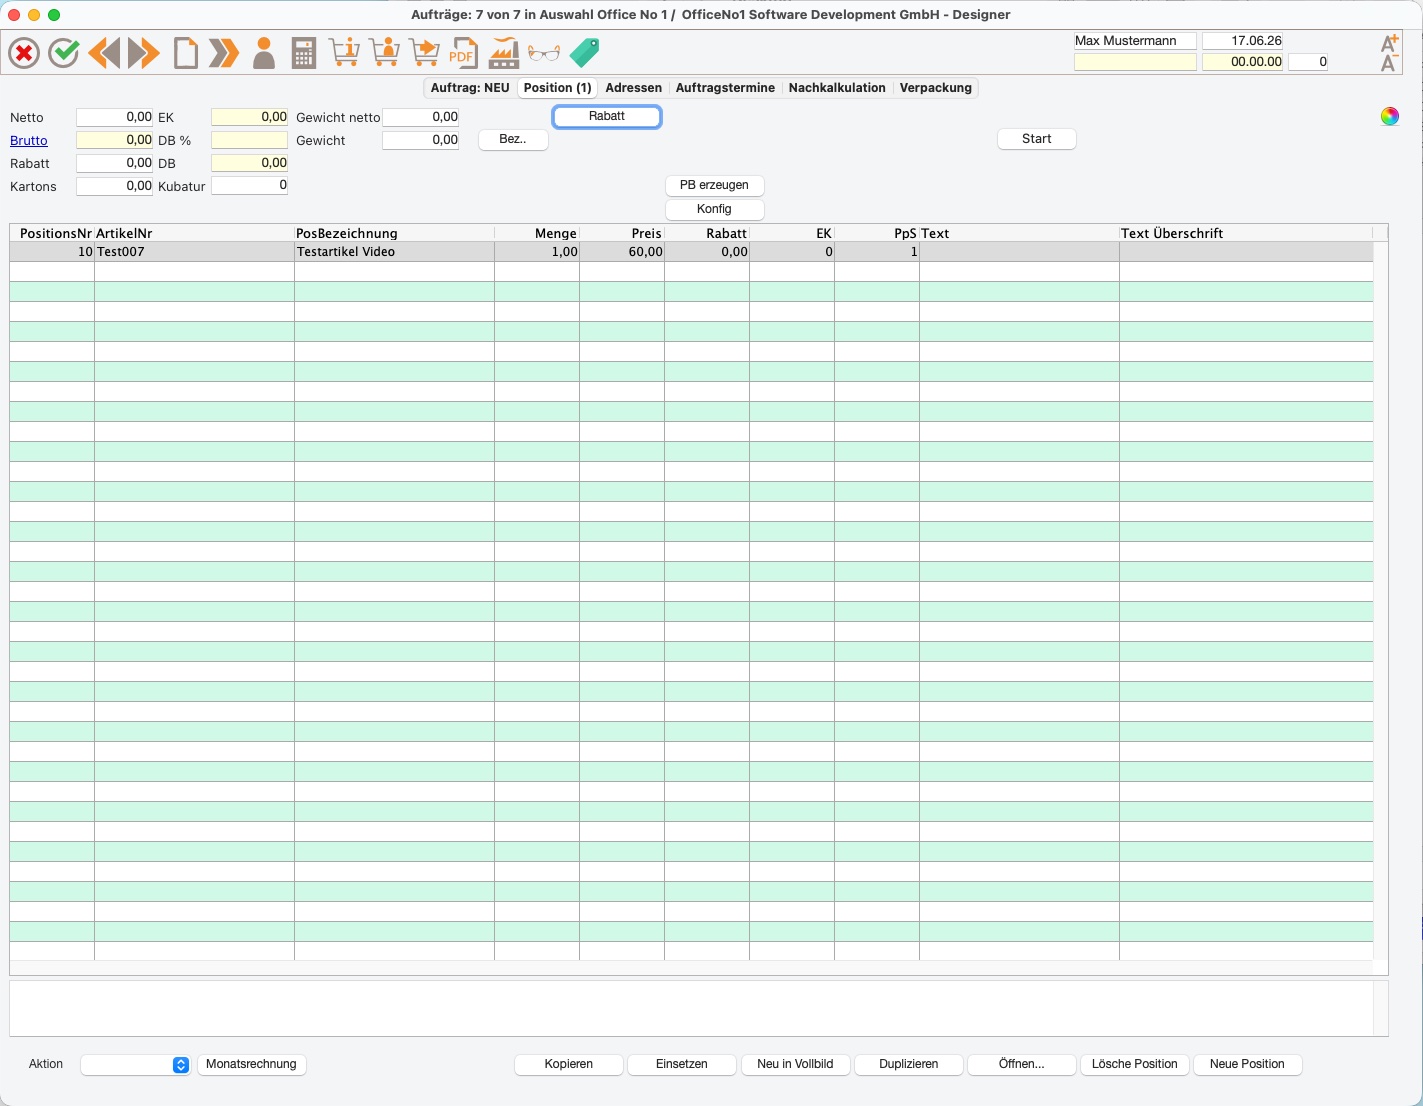Viewport: 1423px width, 1106px height.
Task: Go to next record with right arrows
Action: [144, 53]
